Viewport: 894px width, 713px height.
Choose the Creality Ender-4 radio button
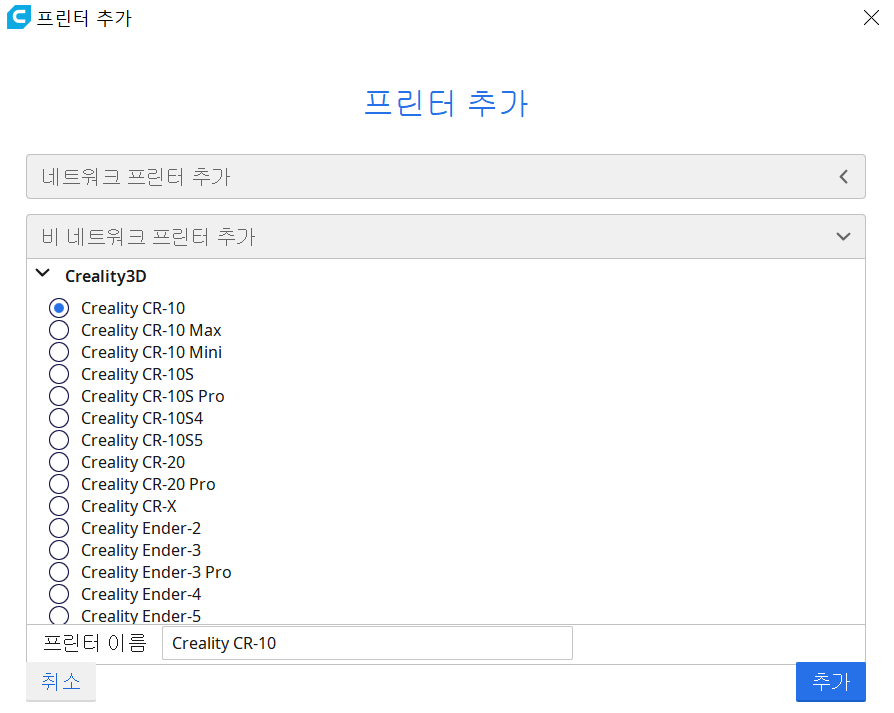(x=59, y=594)
